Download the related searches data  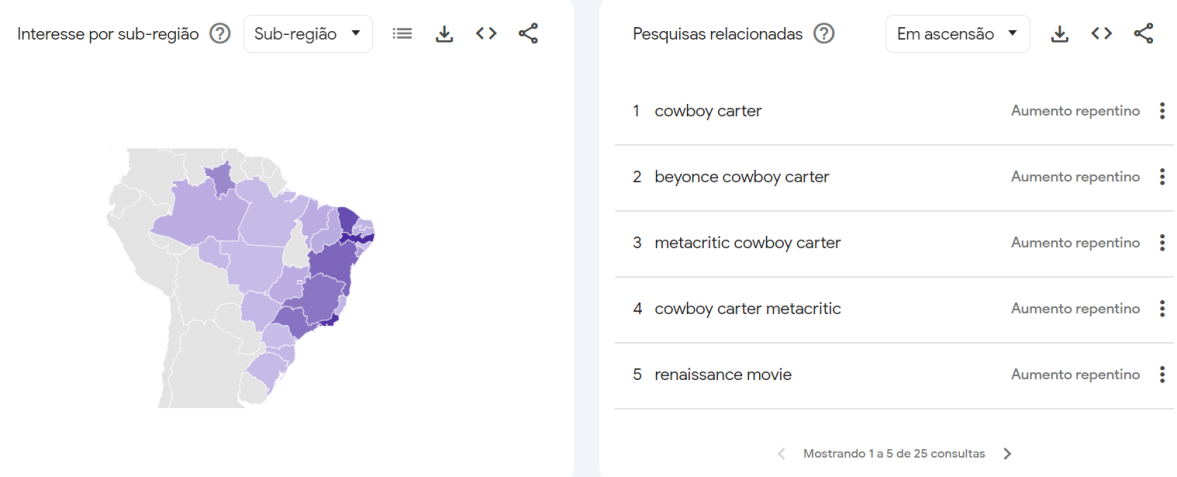pyautogui.click(x=1060, y=34)
